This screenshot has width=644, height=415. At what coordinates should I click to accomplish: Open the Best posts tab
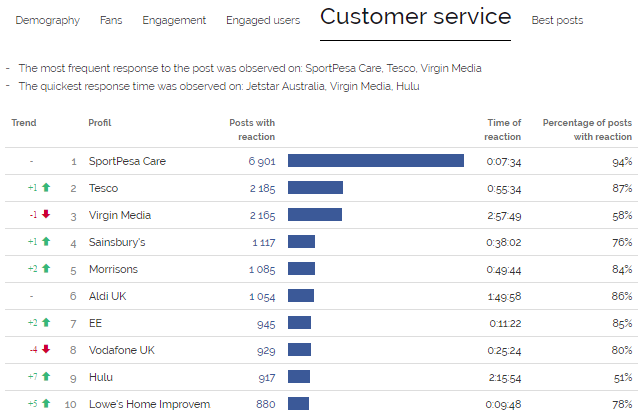[557, 20]
